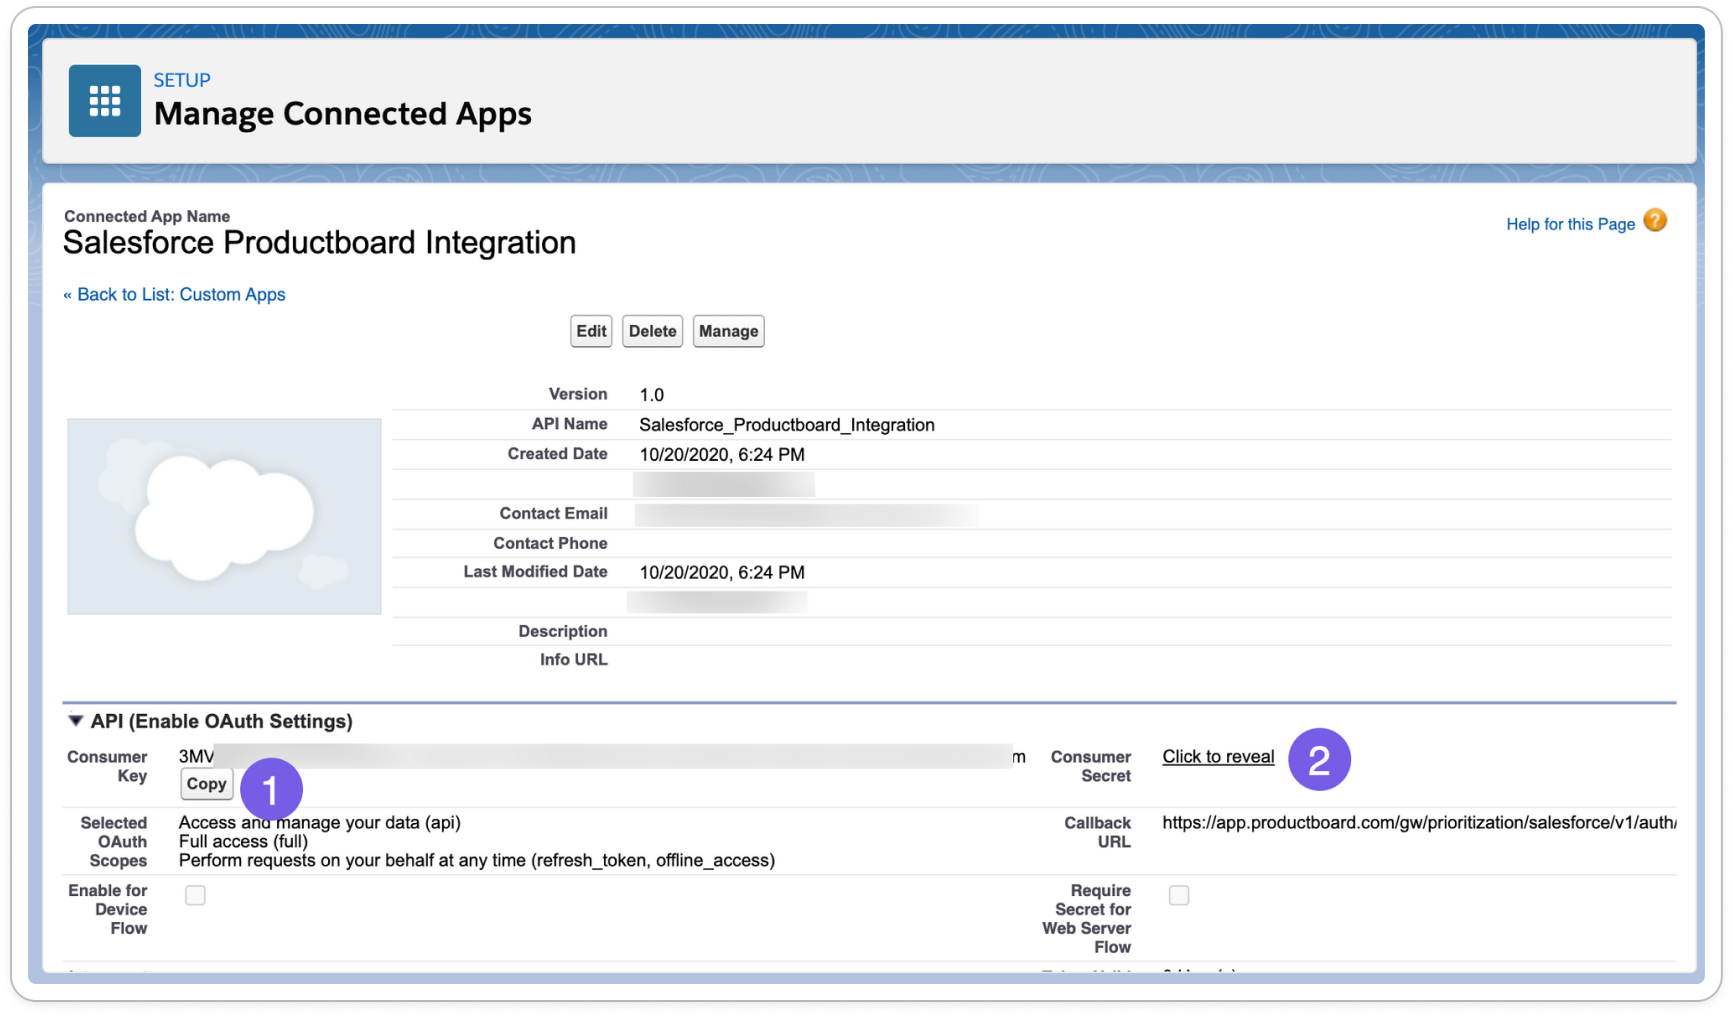This screenshot has height=1016, width=1733.
Task: Copy the Consumer Key
Action: tap(206, 784)
